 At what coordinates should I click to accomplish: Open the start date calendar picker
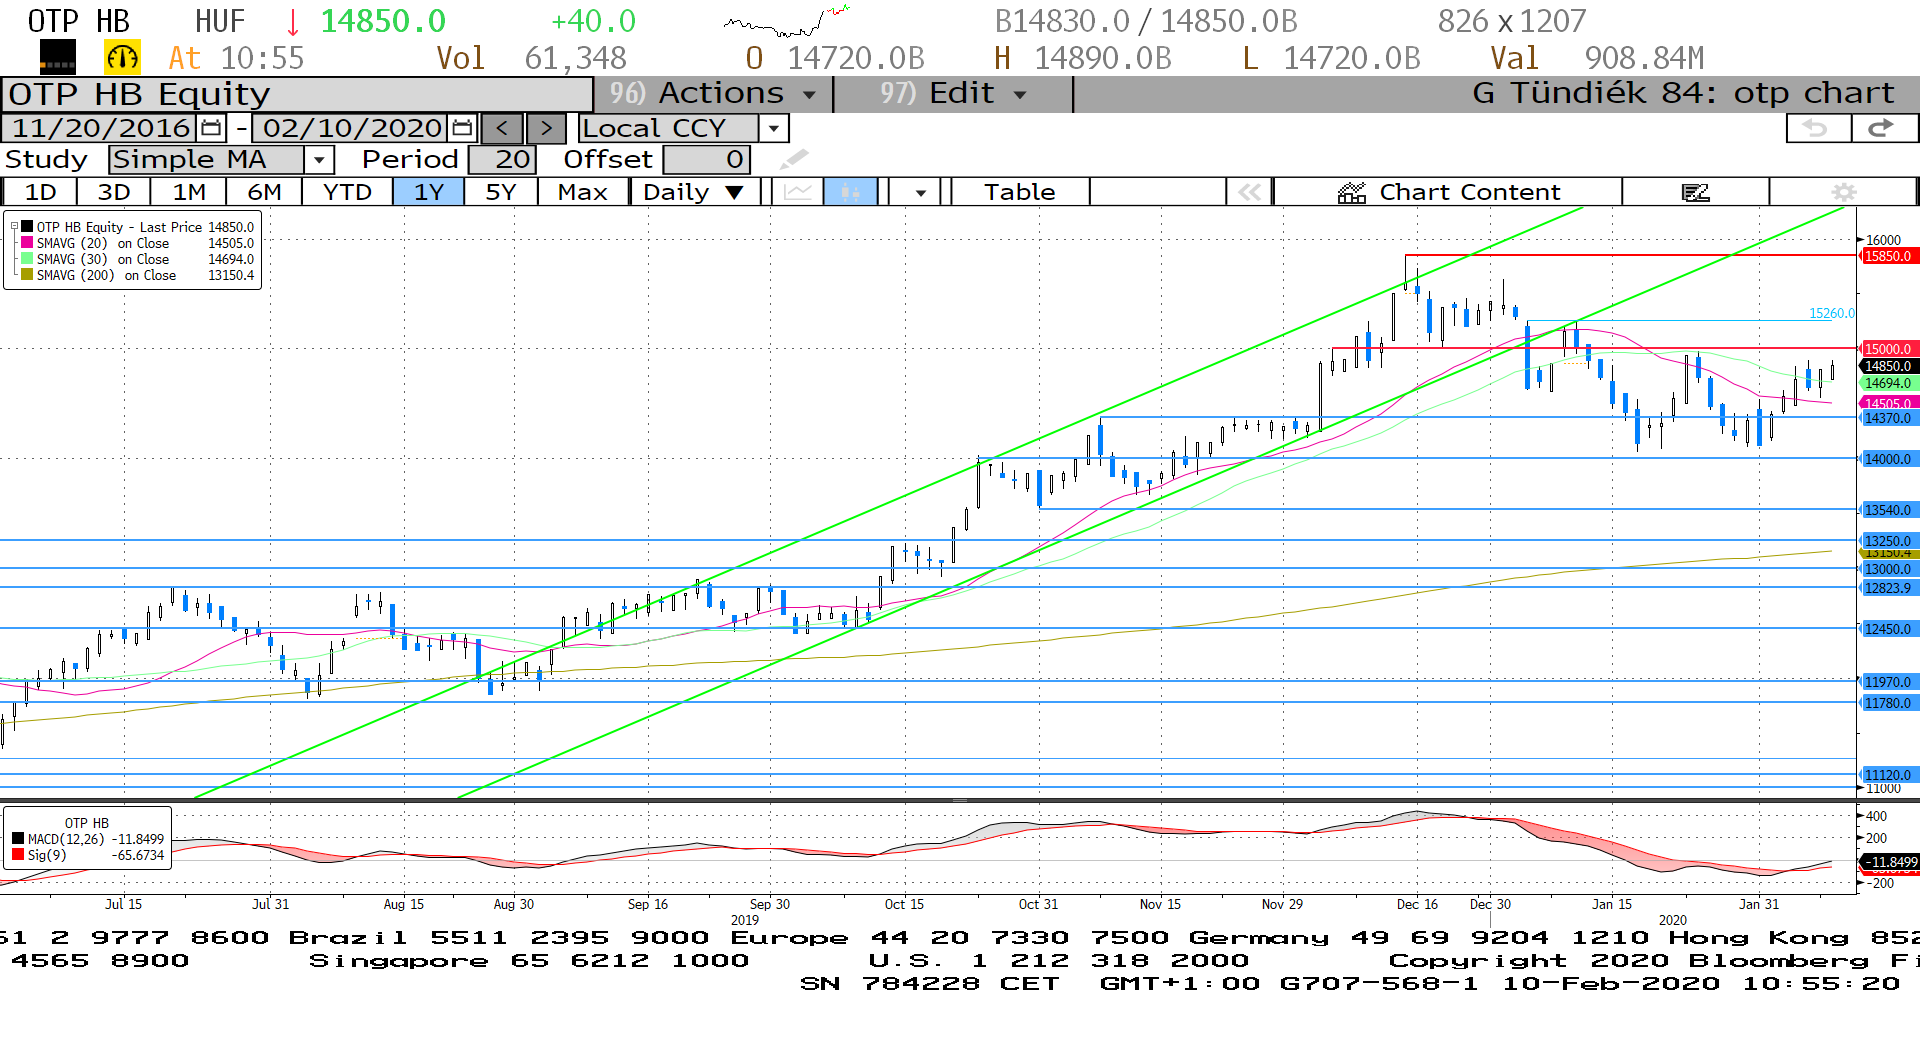point(211,128)
